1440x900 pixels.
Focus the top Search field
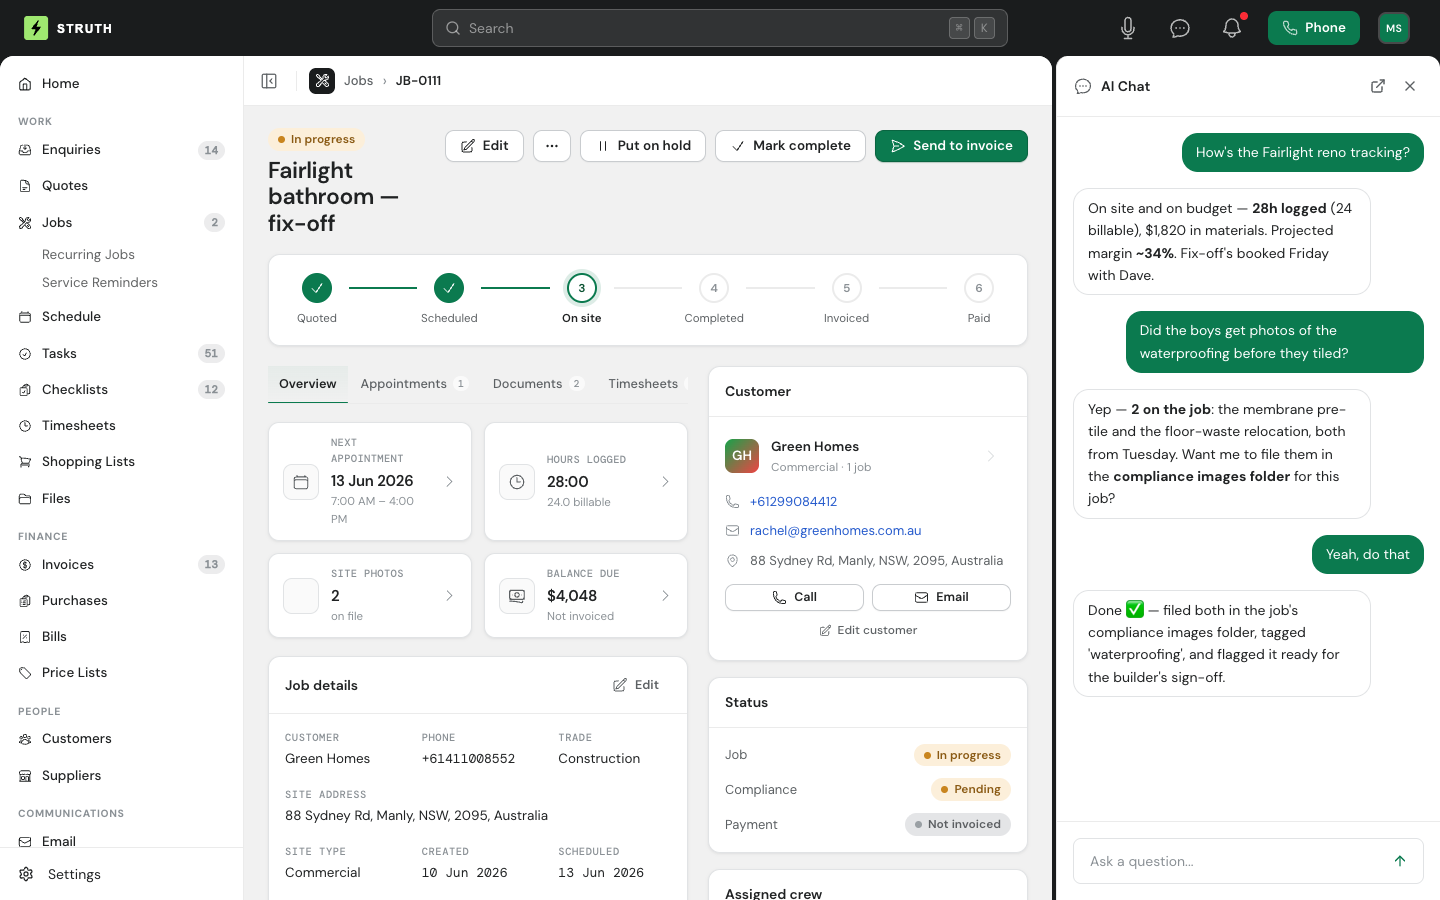[720, 28]
